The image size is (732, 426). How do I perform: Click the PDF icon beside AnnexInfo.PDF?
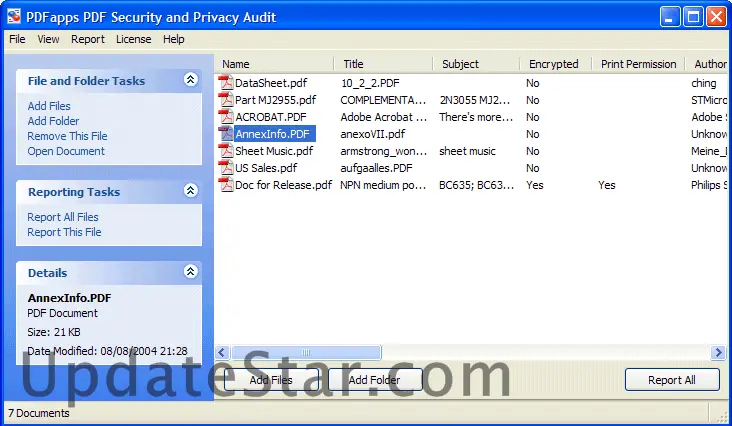click(x=226, y=134)
